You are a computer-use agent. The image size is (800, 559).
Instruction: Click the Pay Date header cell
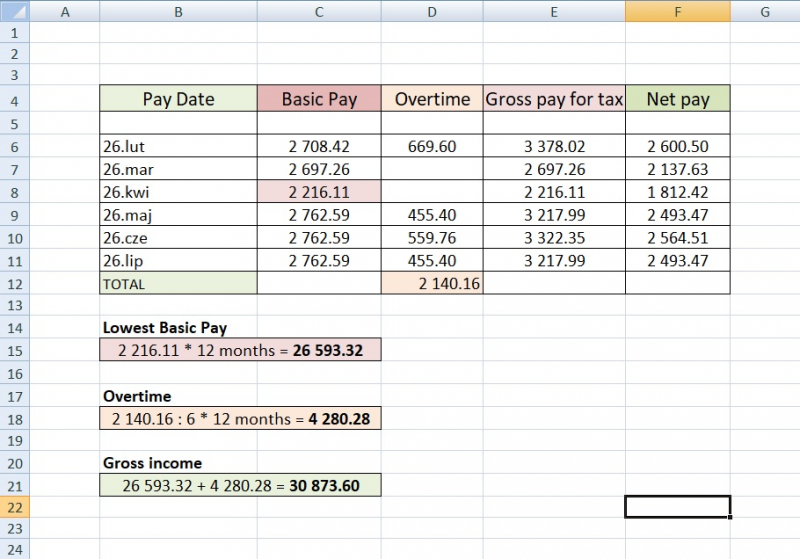[x=178, y=99]
